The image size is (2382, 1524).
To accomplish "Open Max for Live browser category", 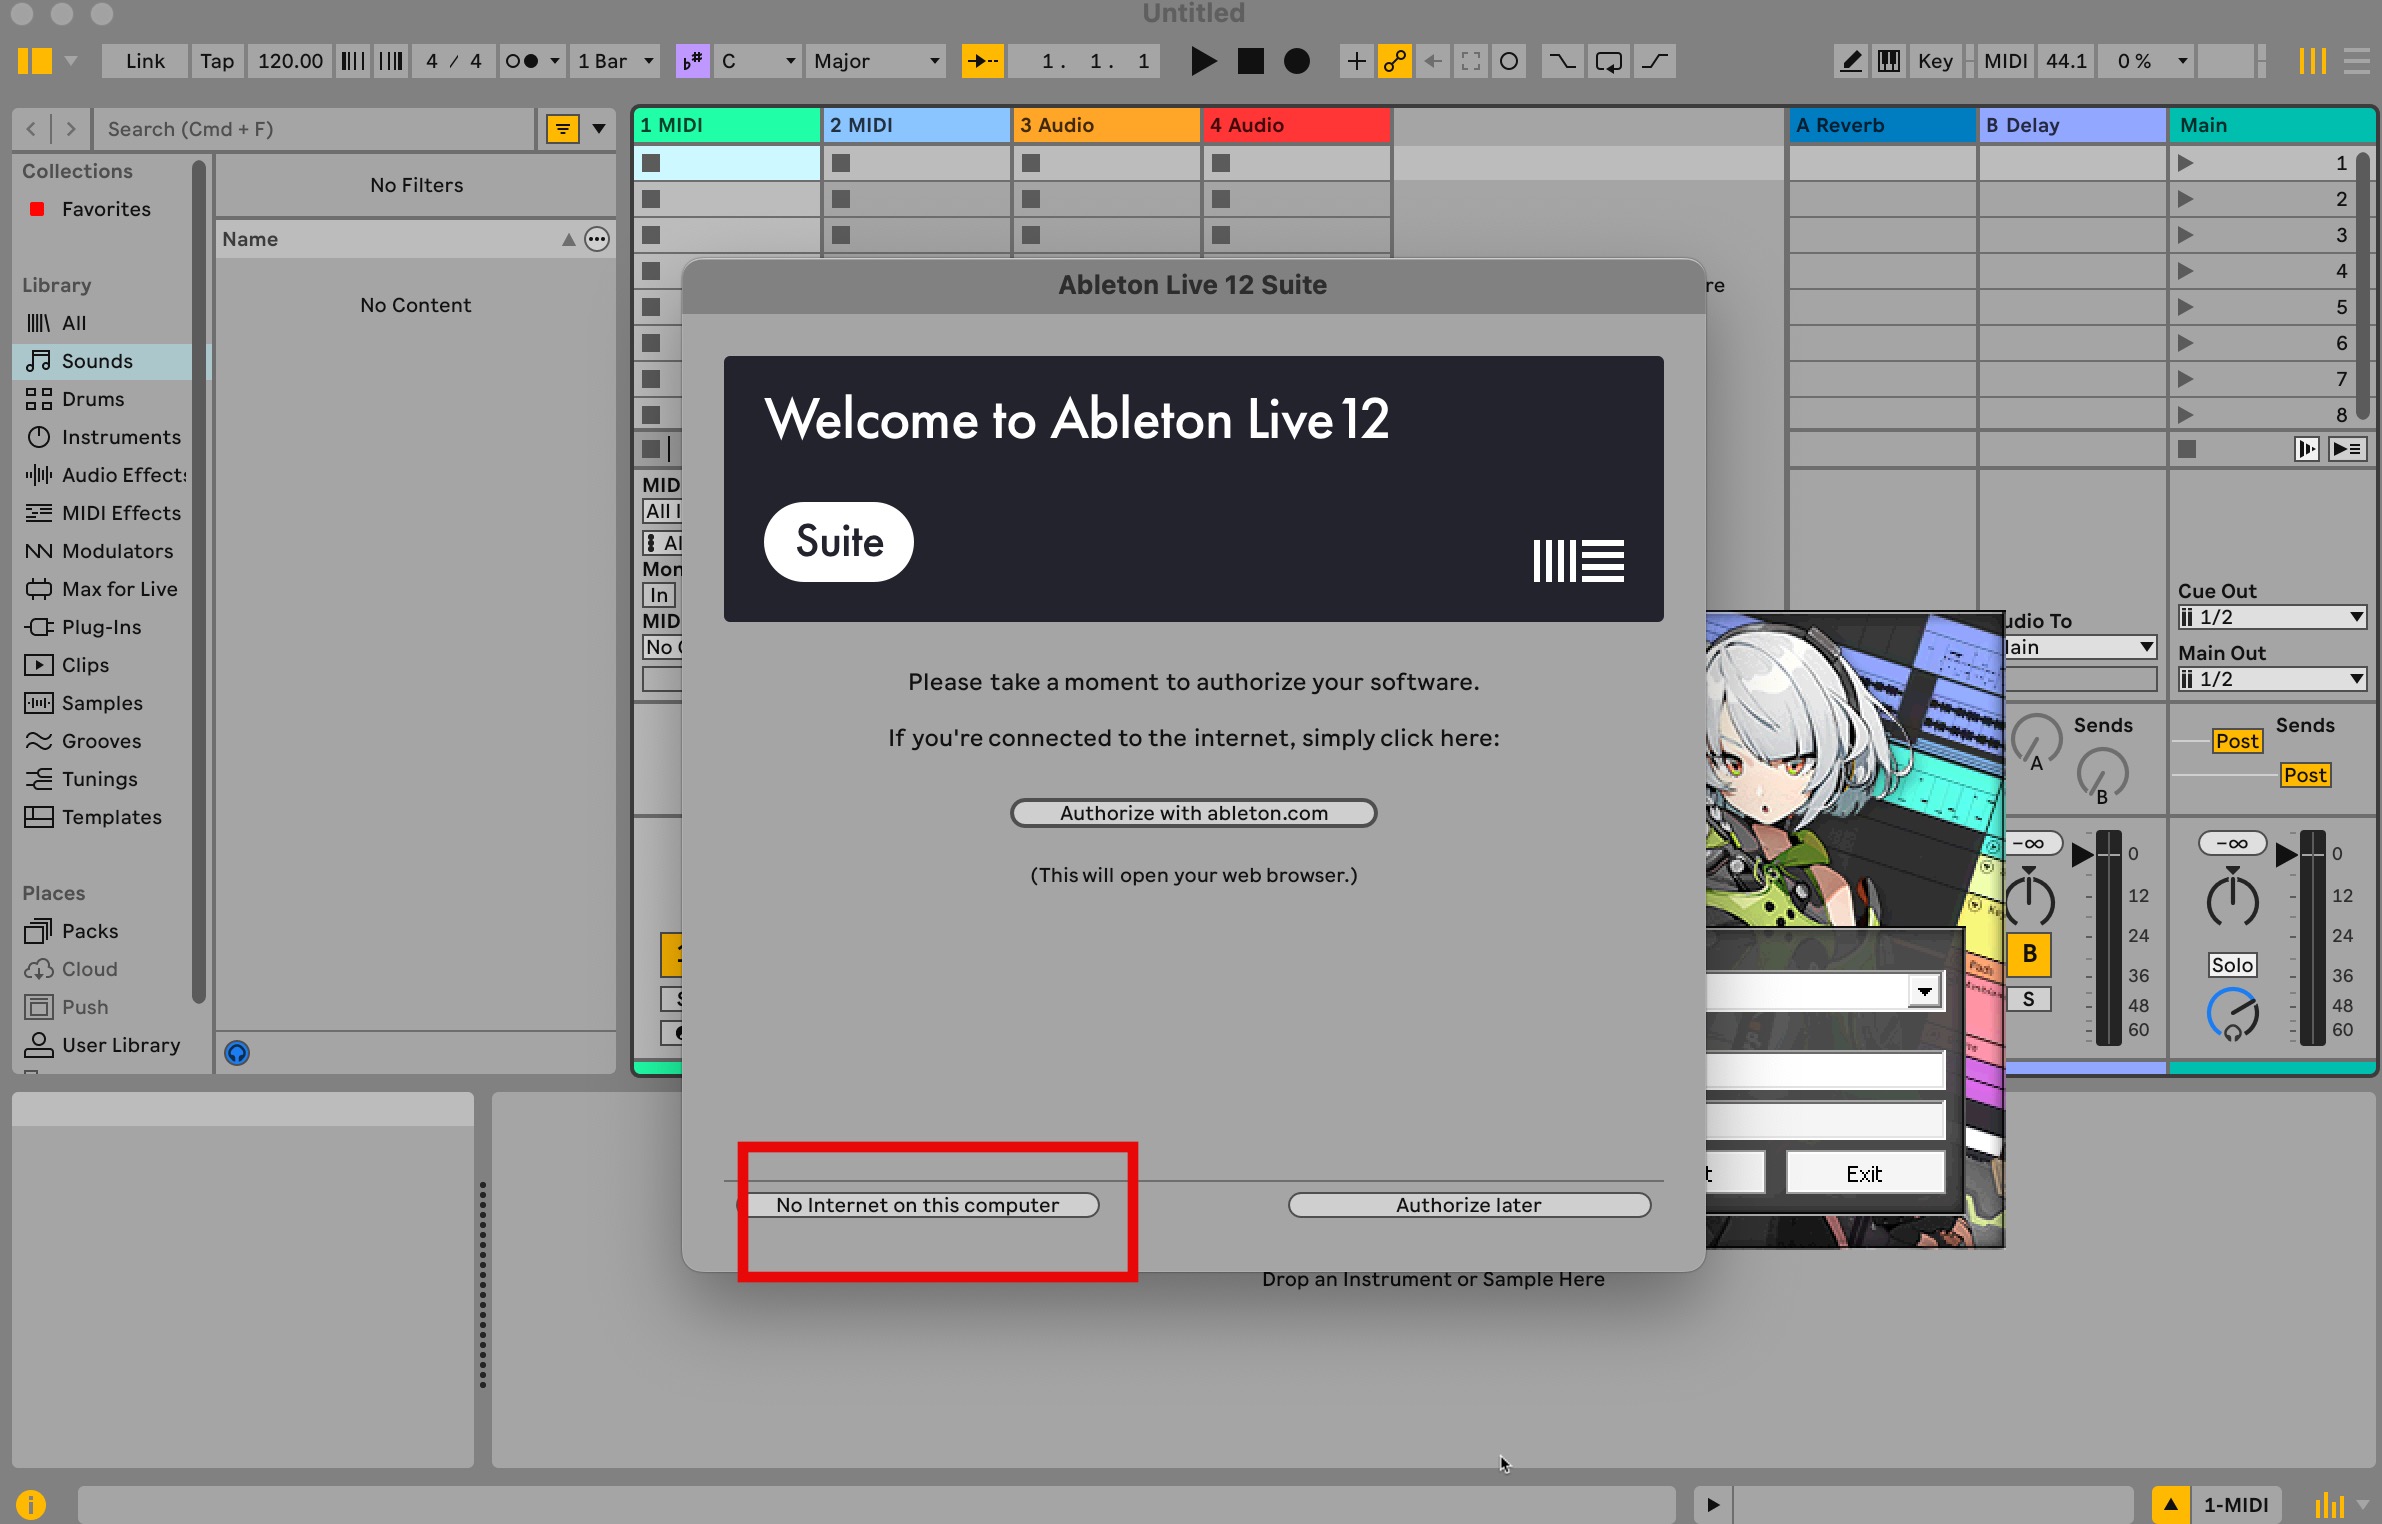I will tap(119, 589).
